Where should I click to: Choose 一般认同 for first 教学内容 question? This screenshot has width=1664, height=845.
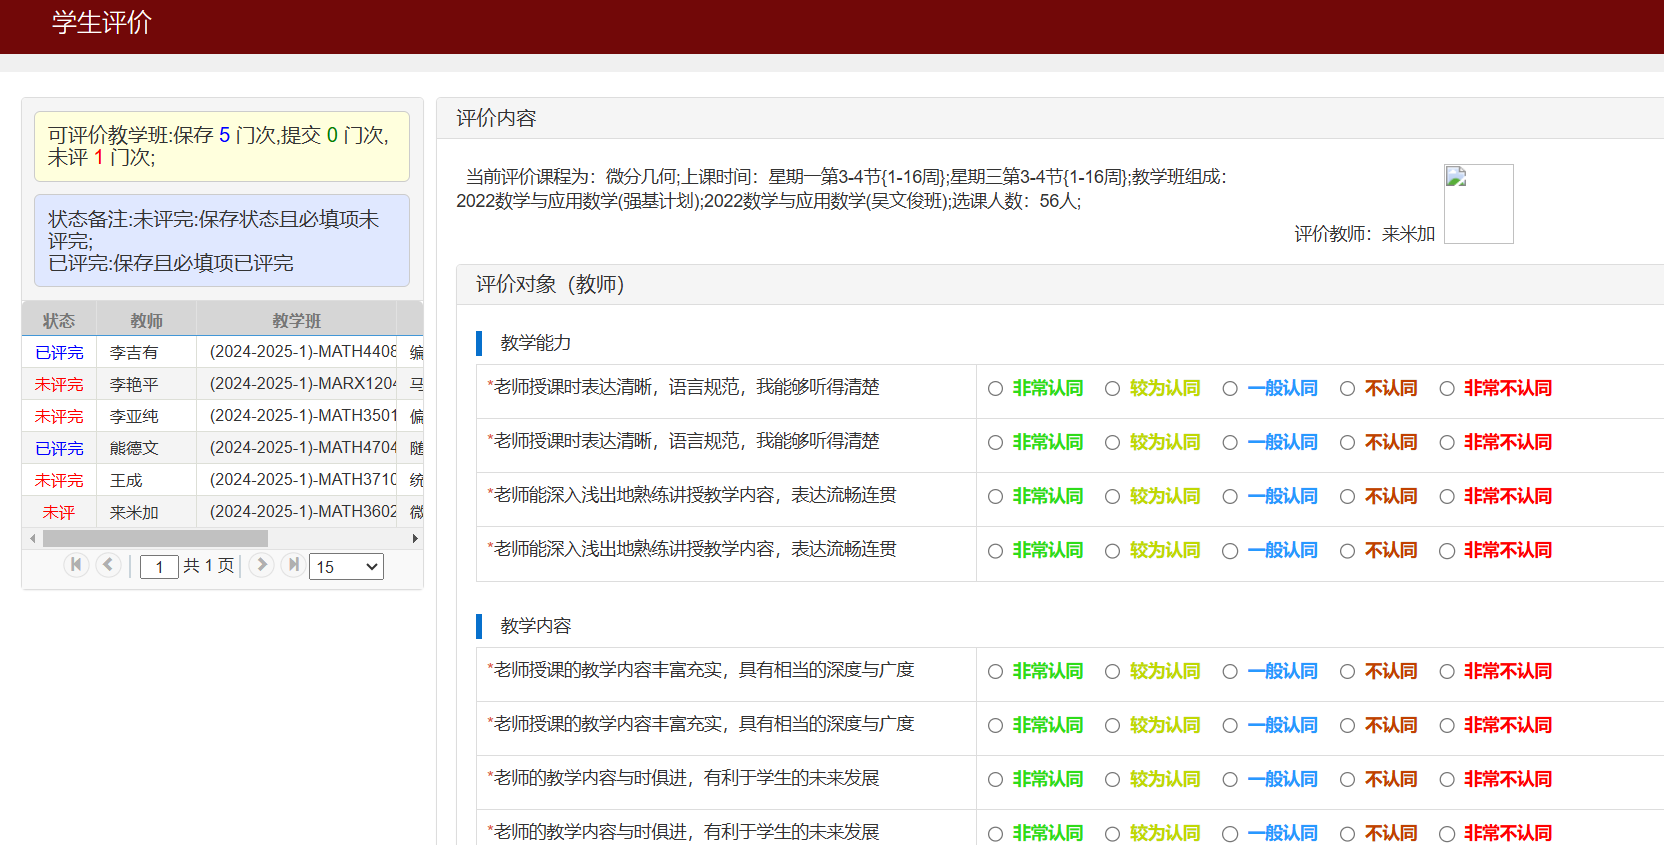pos(1230,672)
